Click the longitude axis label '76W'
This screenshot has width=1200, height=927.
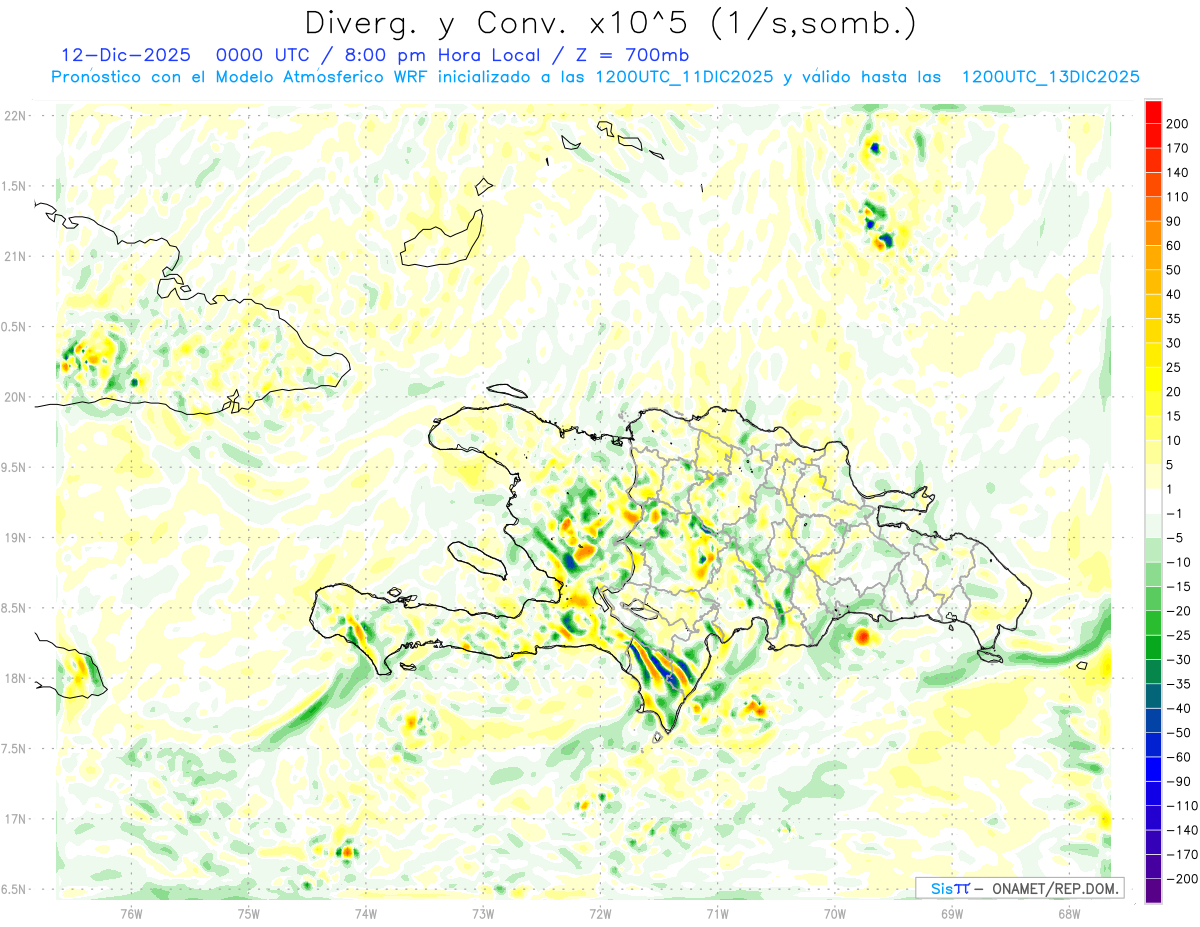coord(131,913)
